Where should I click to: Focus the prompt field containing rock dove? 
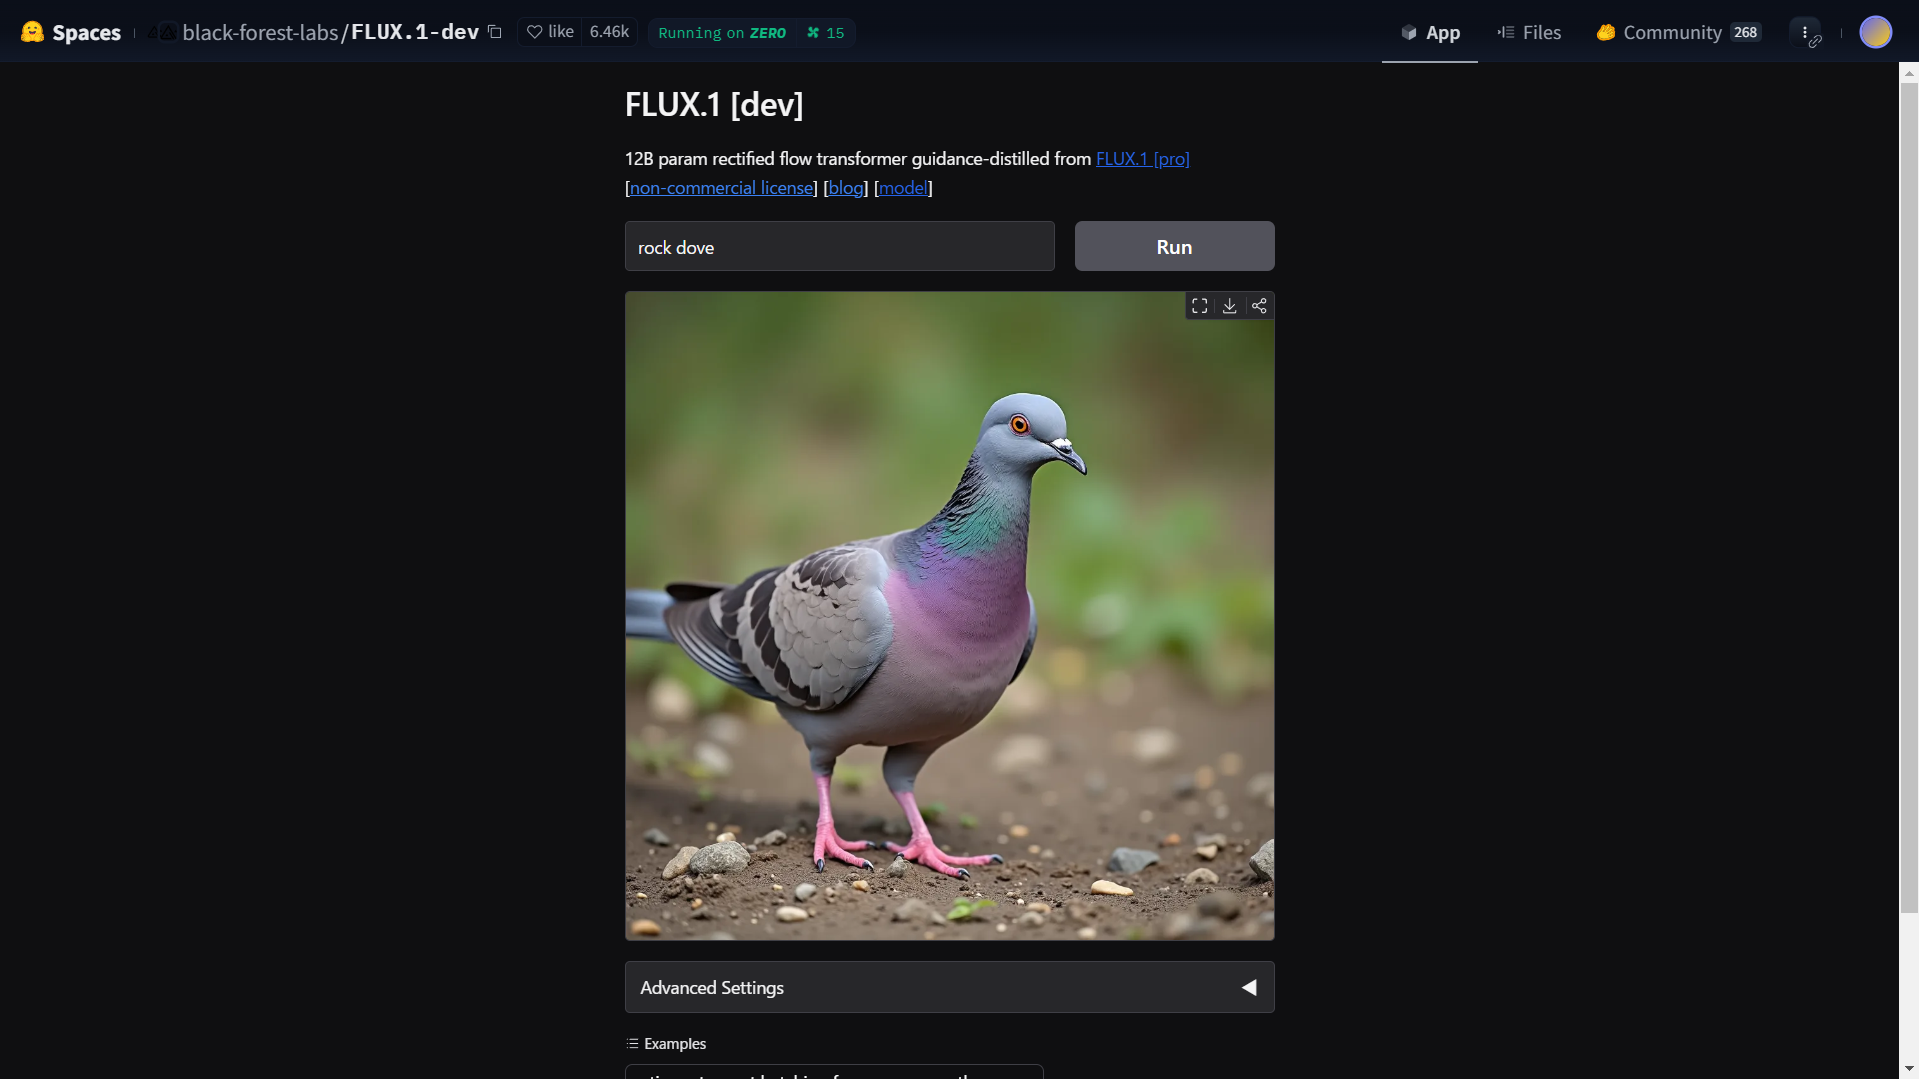(x=839, y=246)
